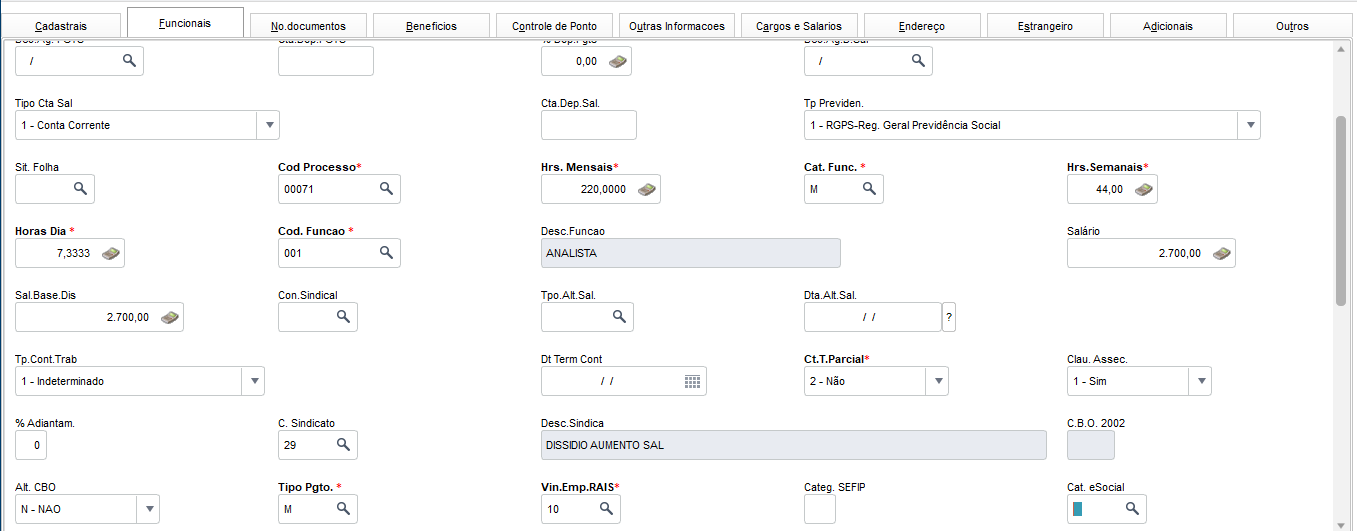The image size is (1358, 531).
Task: Expand Alt. CBO dropdown
Action: pyautogui.click(x=148, y=509)
